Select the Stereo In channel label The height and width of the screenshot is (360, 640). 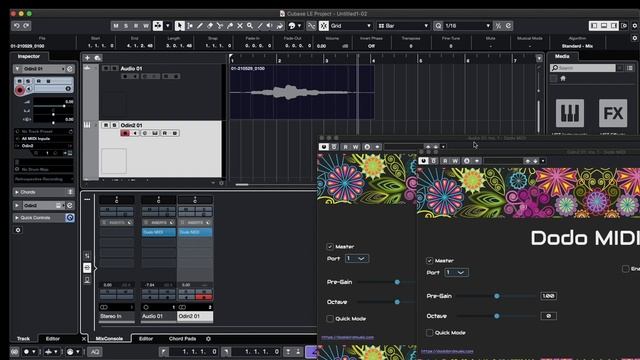(117, 316)
